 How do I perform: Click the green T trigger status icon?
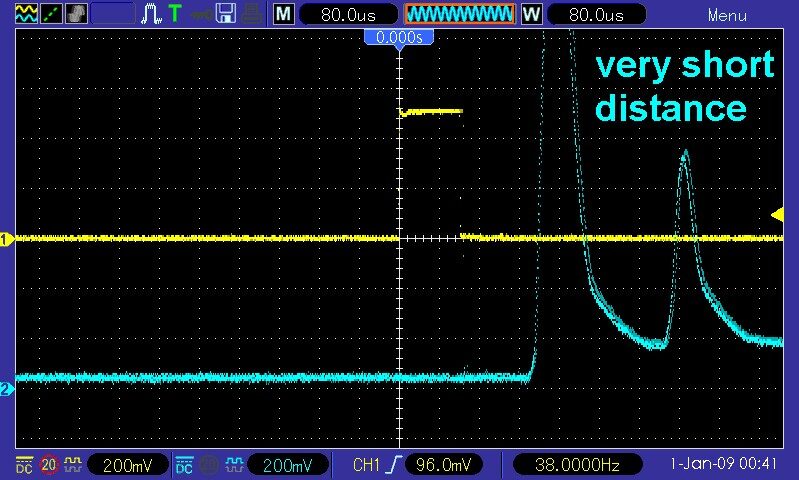click(x=175, y=14)
